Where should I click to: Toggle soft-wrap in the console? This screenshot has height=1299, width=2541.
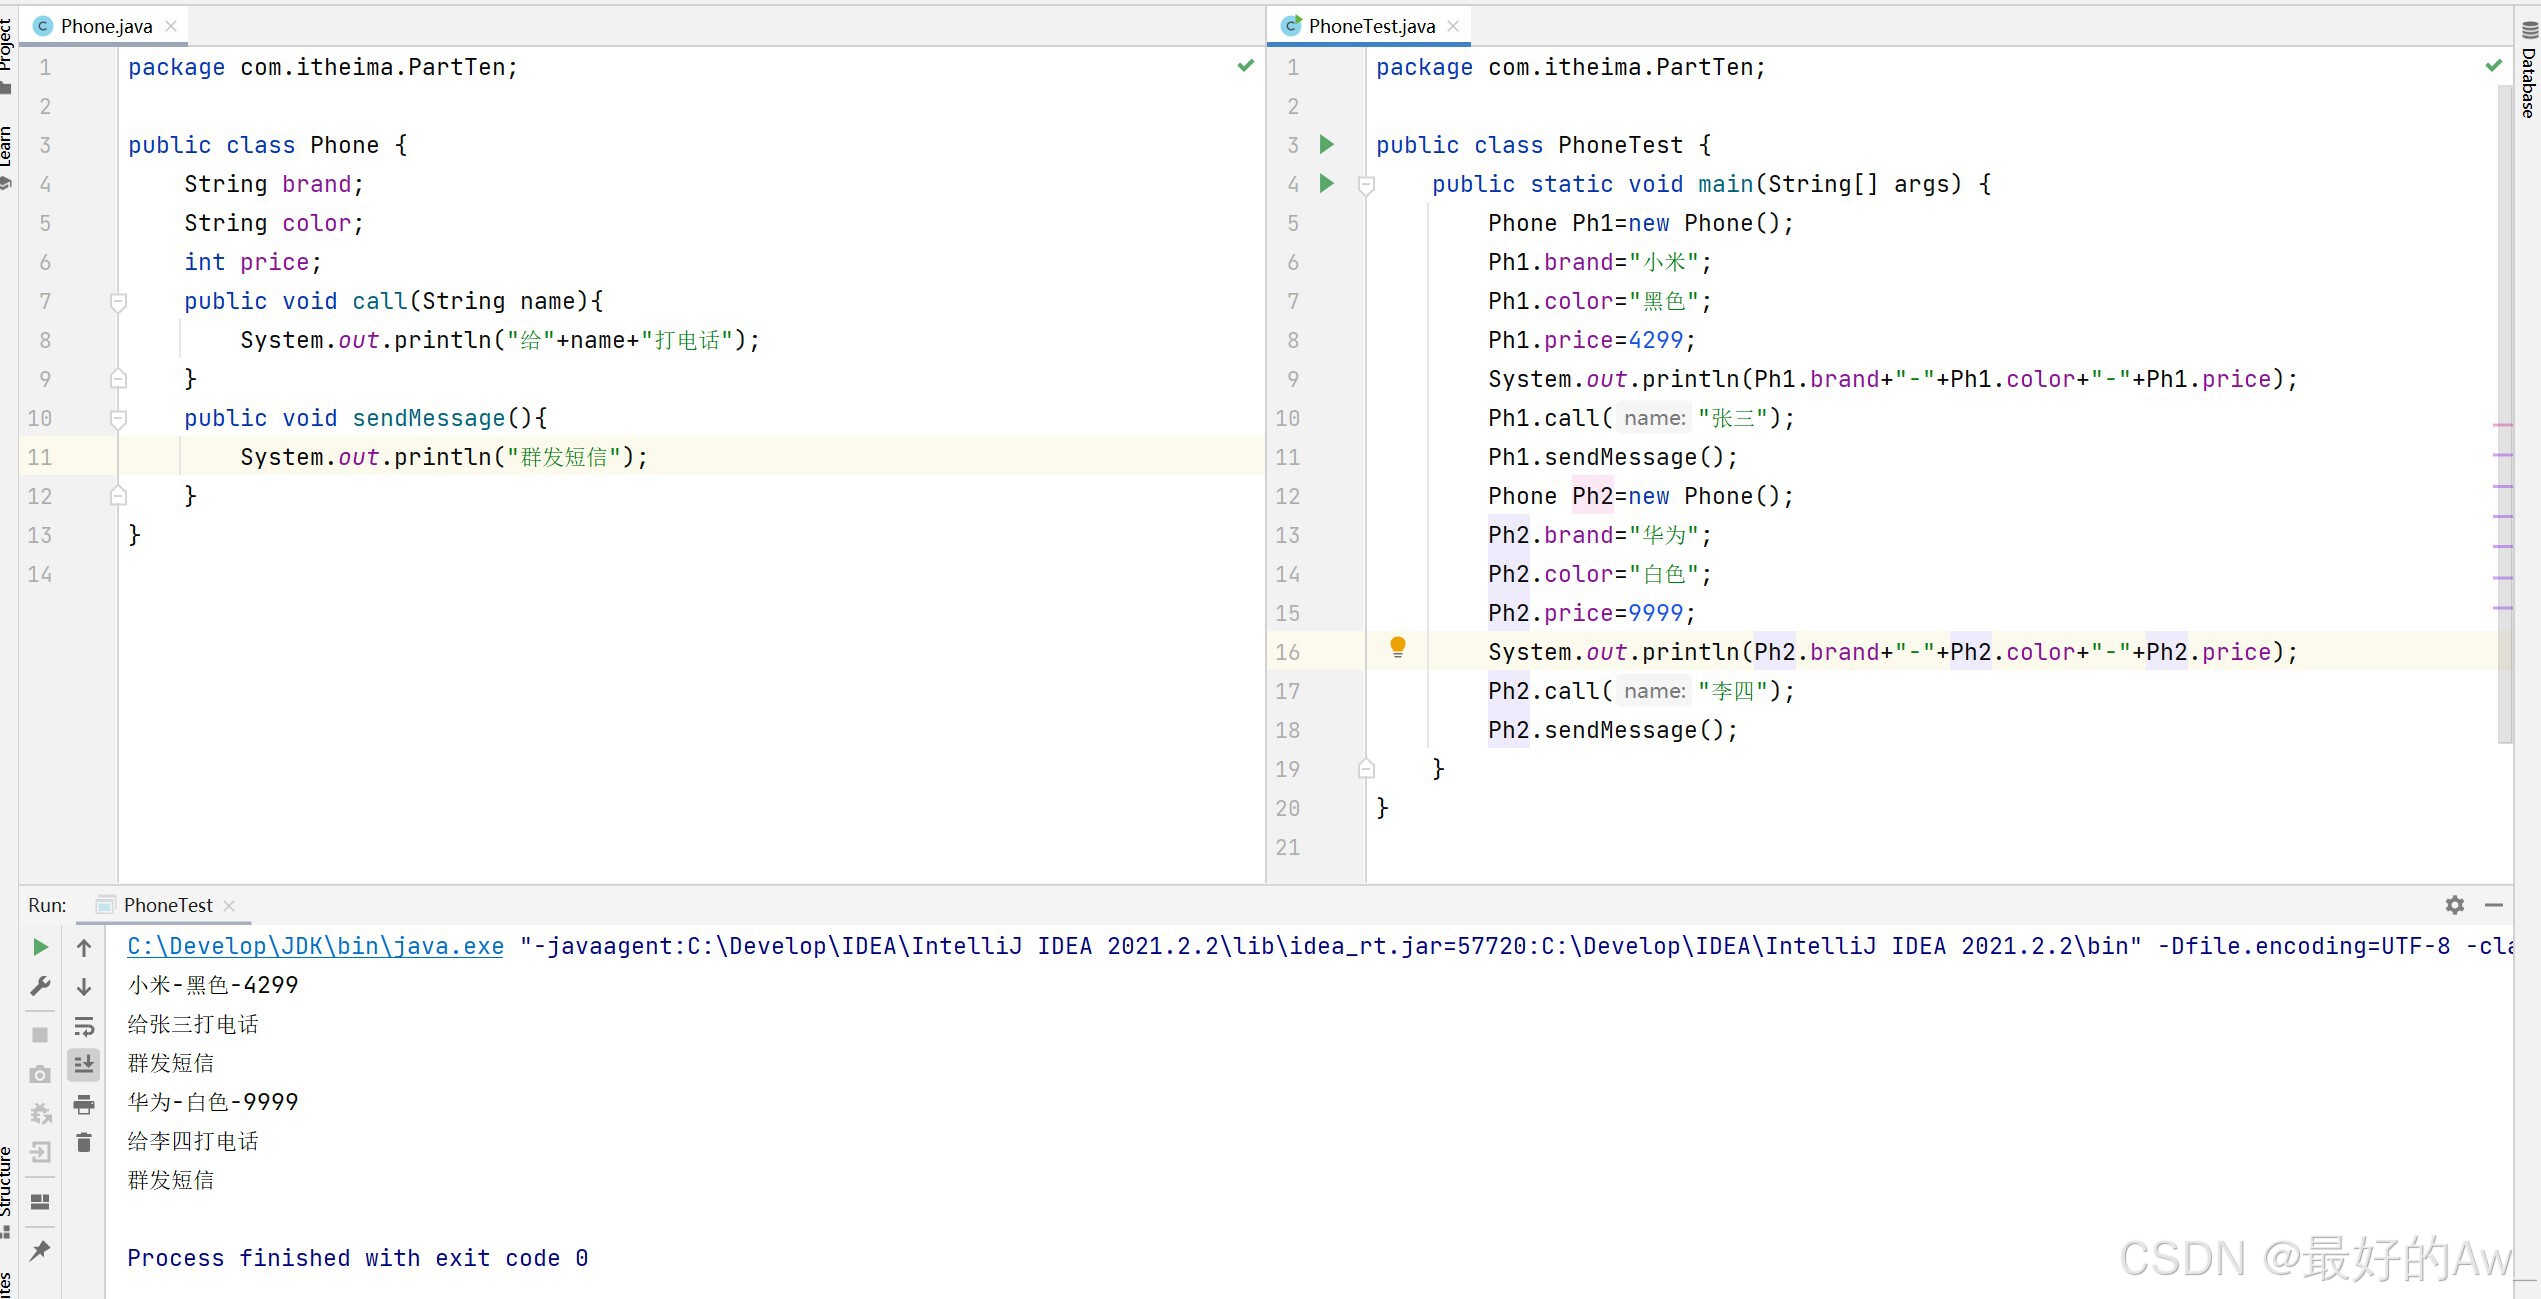84,1027
